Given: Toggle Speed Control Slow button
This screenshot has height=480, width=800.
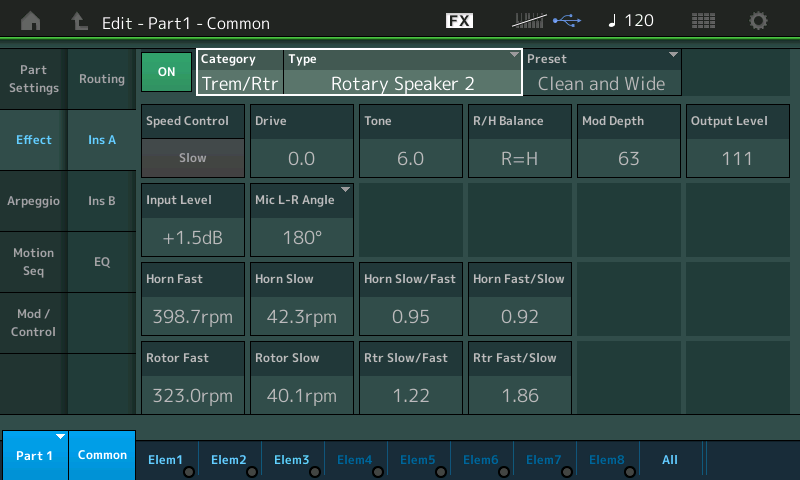Looking at the screenshot, I should tap(193, 157).
